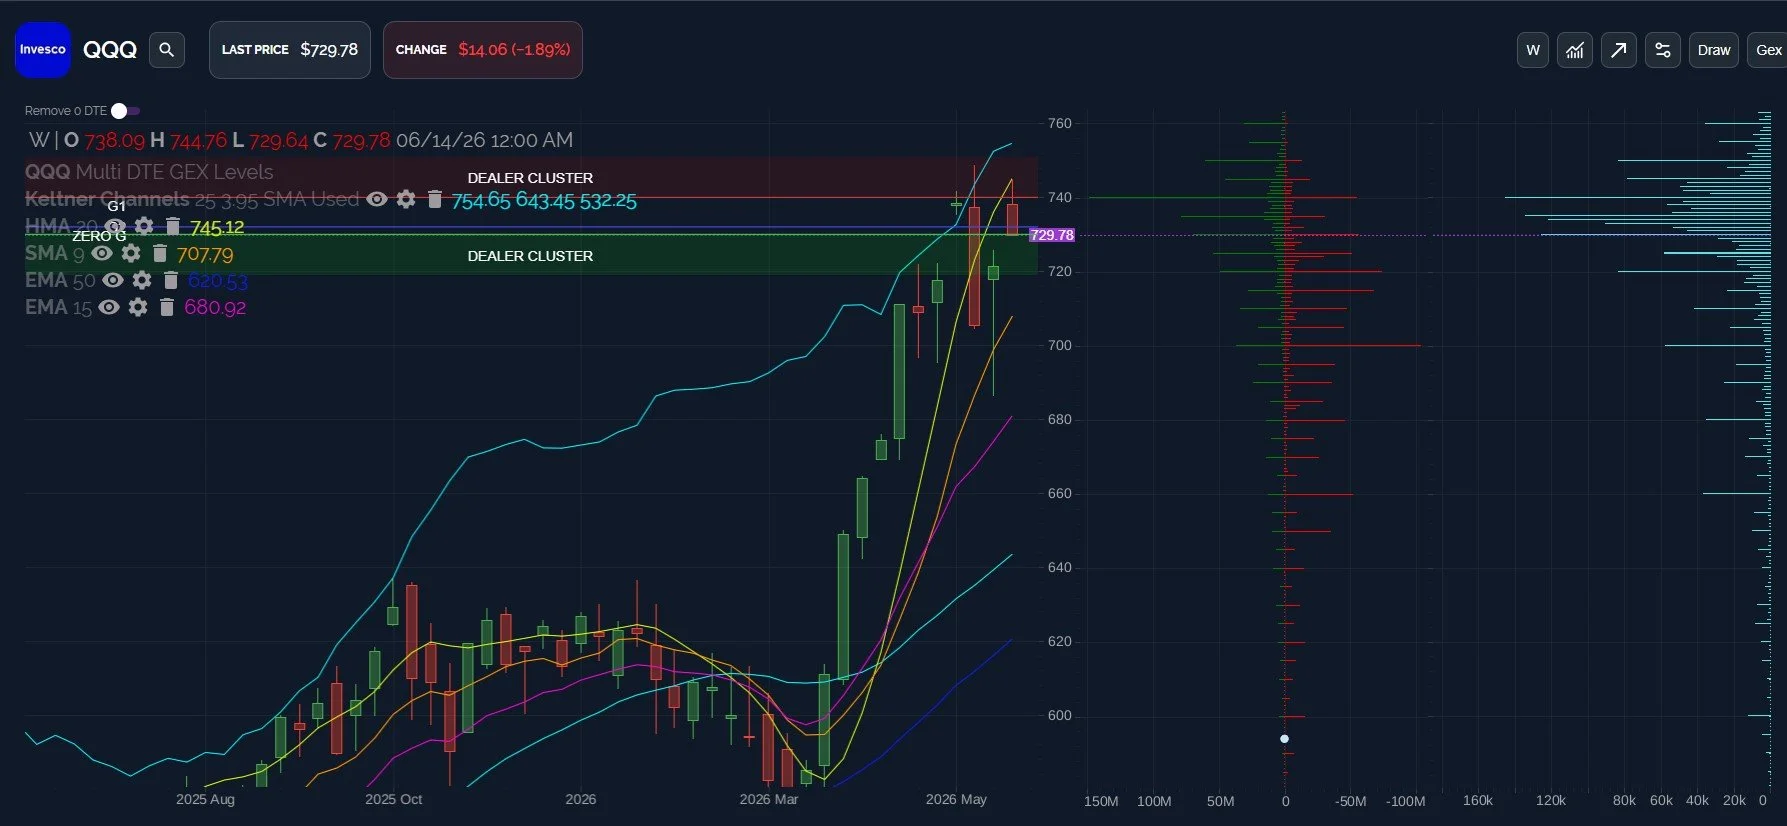The width and height of the screenshot is (1787, 826).
Task: Toggle visibility of HMA 20
Action: click(x=115, y=226)
